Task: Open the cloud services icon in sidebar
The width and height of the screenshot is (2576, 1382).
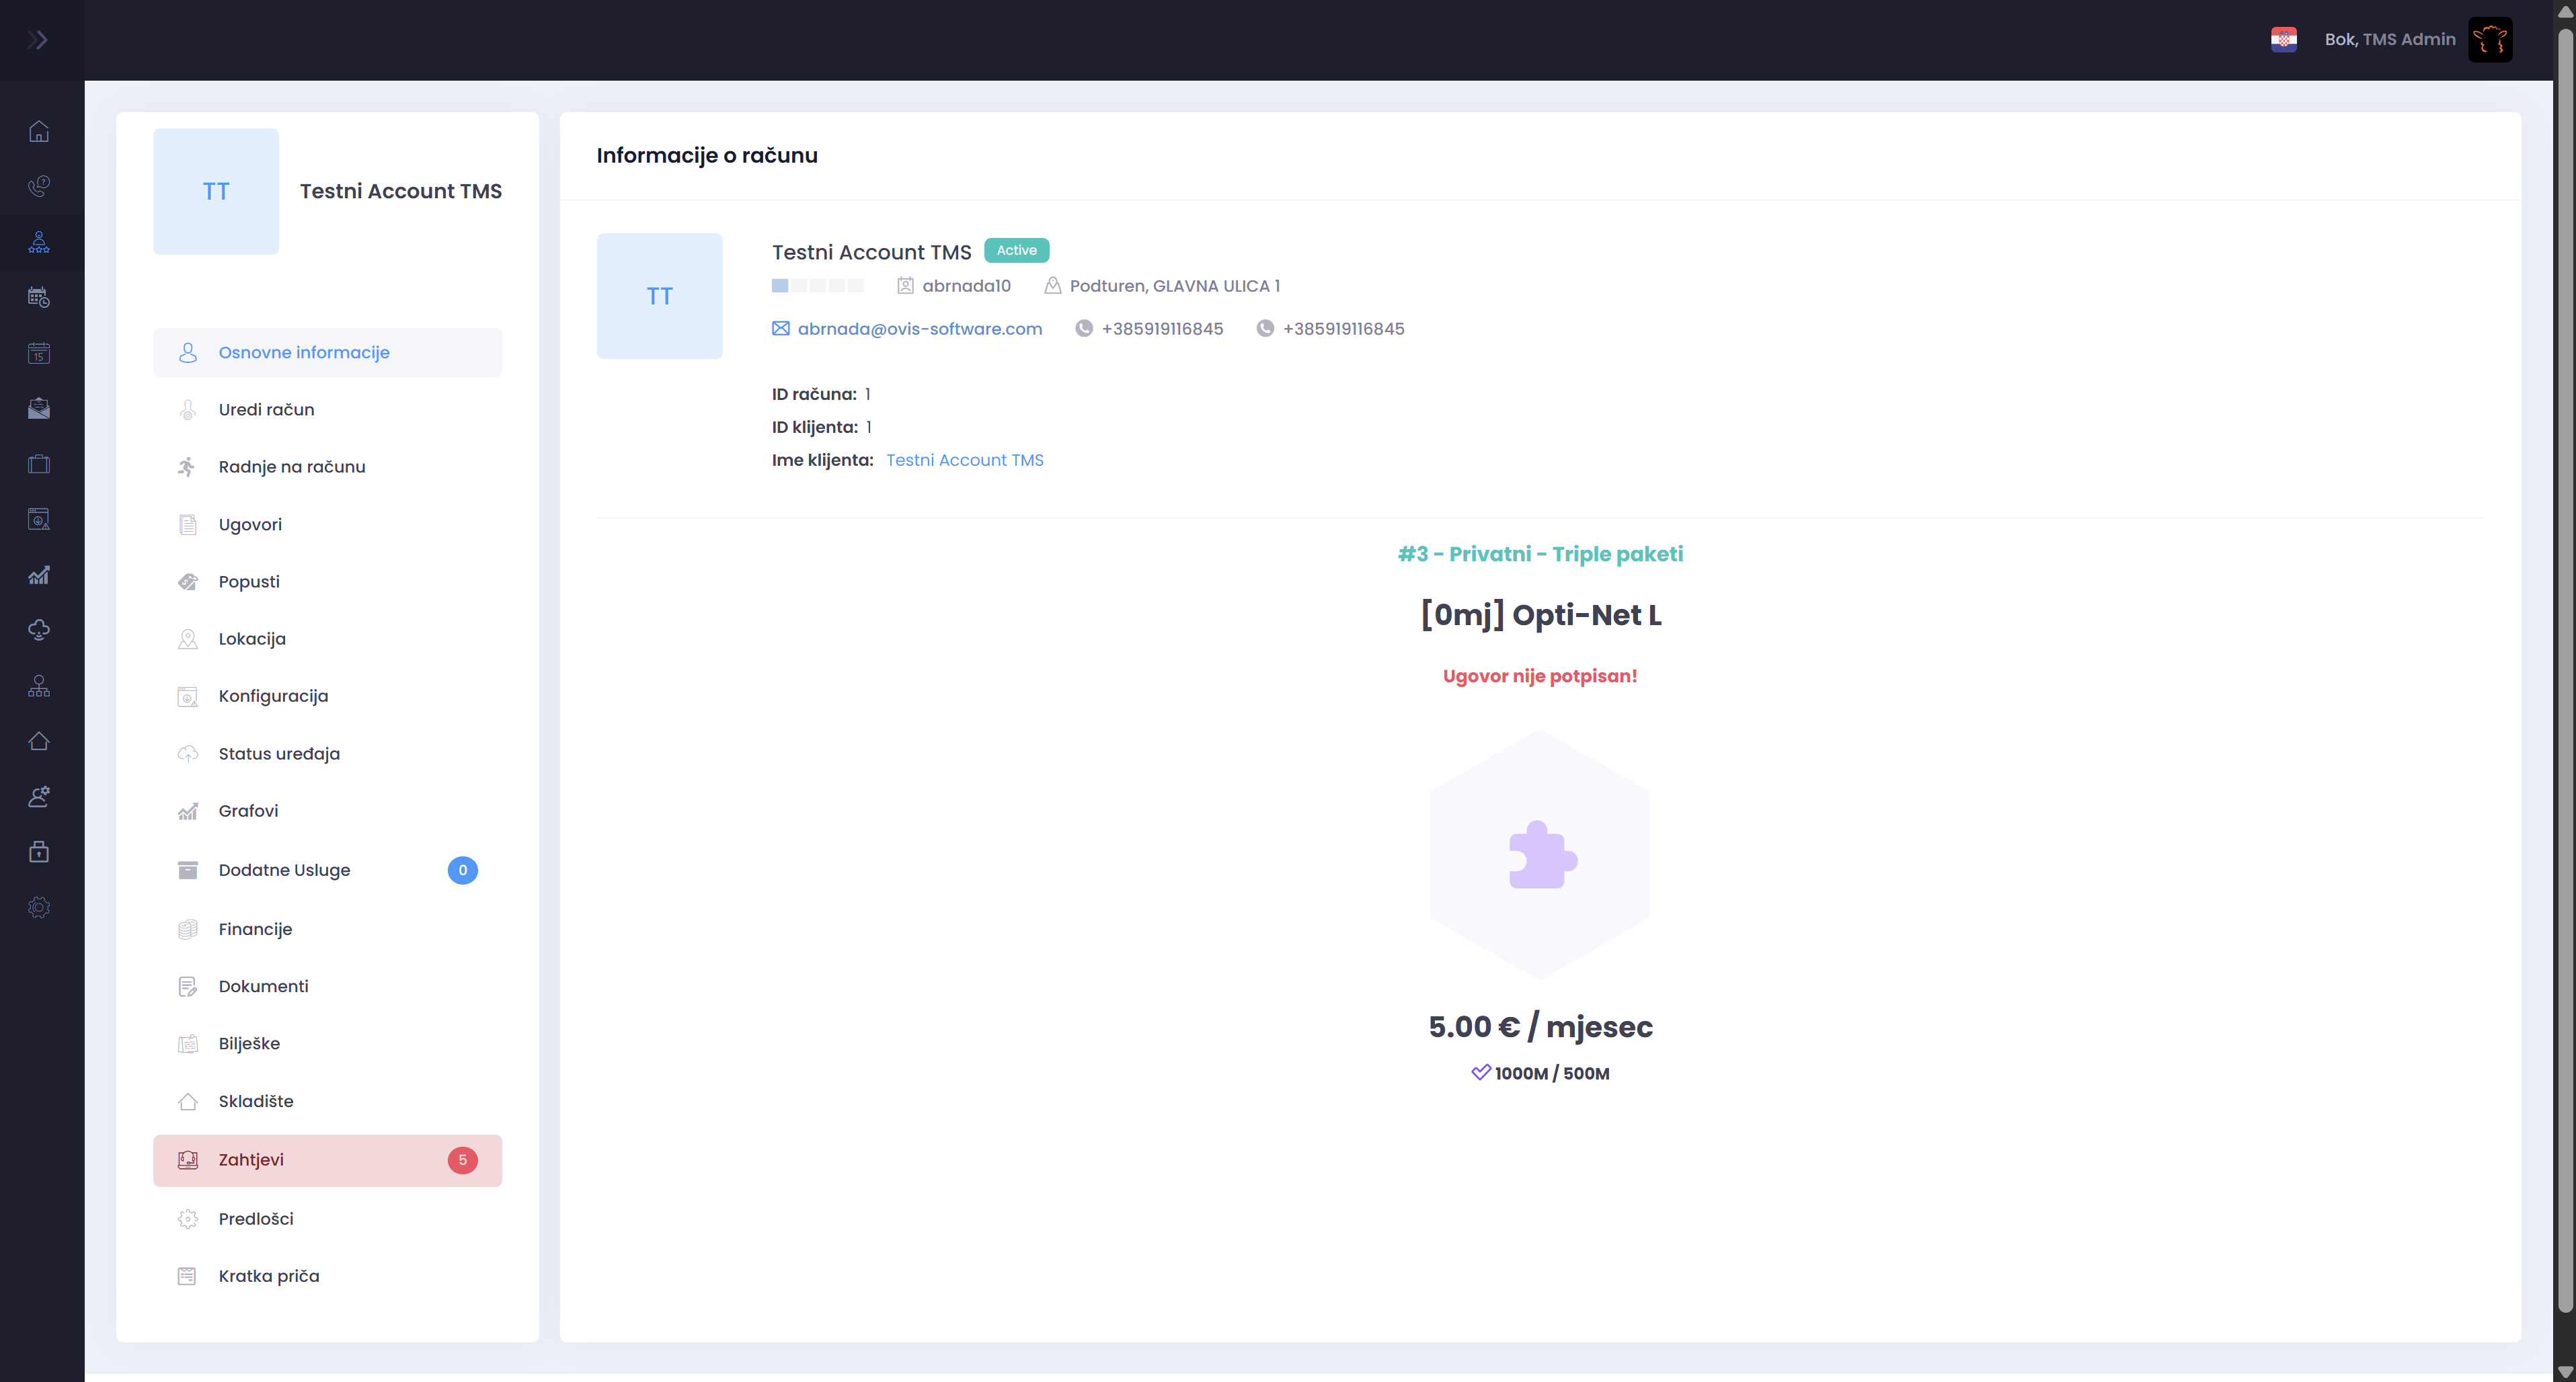Action: click(x=39, y=629)
